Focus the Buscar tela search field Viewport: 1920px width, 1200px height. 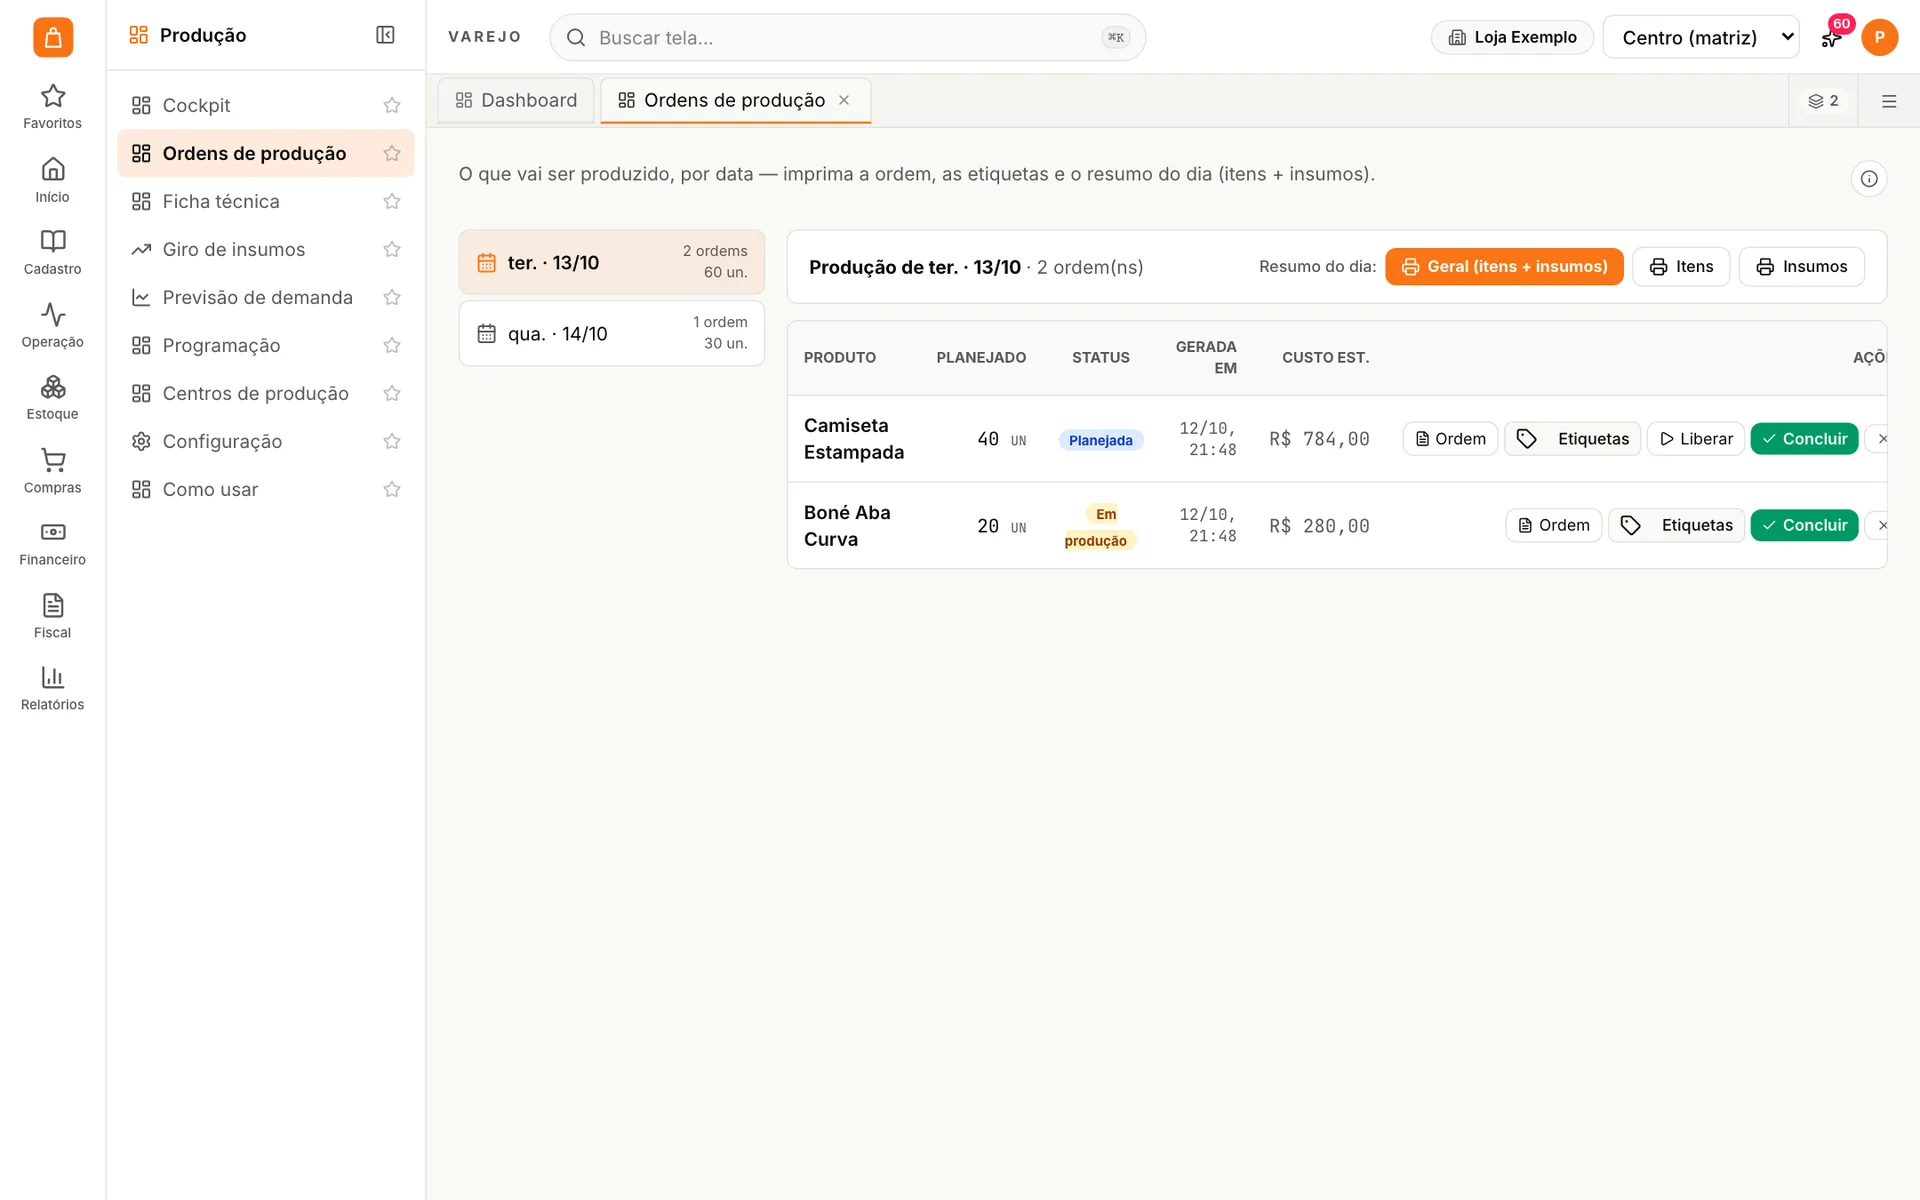pyautogui.click(x=847, y=37)
